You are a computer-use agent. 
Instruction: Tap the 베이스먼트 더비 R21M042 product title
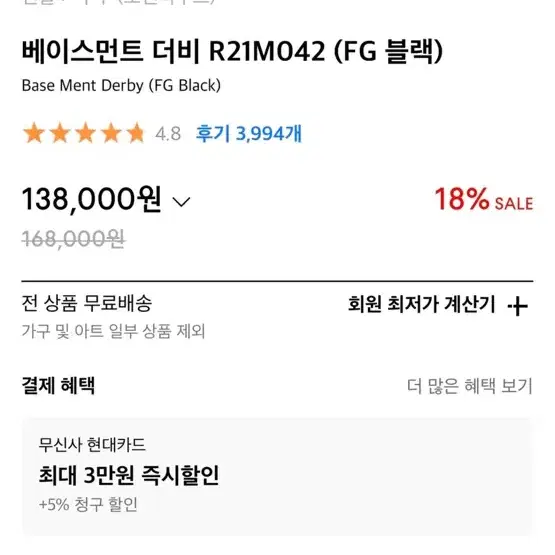tap(232, 52)
